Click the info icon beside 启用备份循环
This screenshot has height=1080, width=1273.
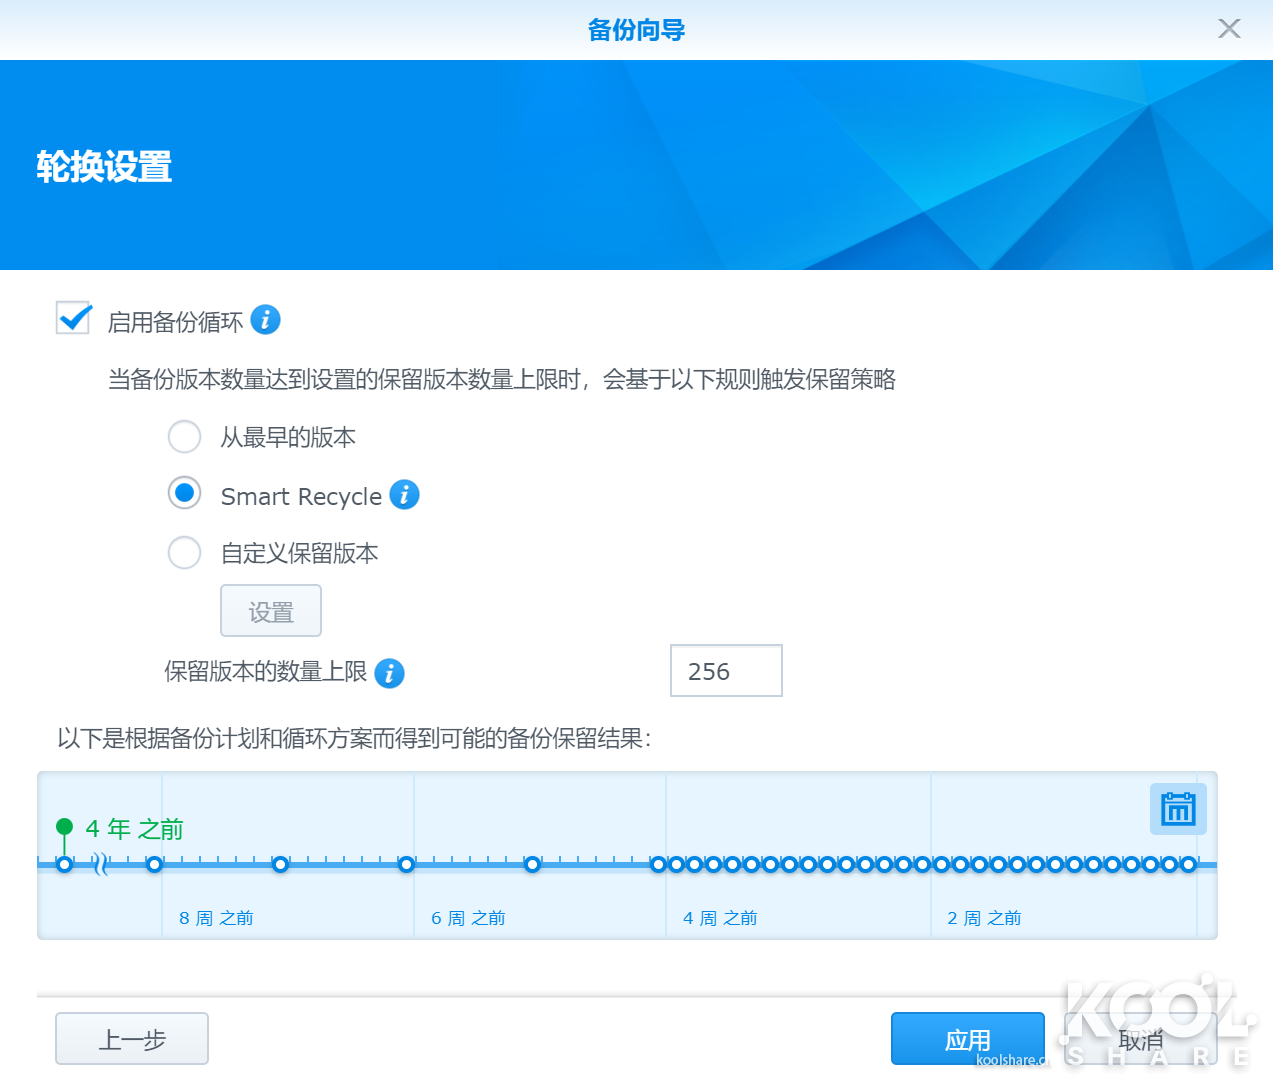pyautogui.click(x=265, y=320)
